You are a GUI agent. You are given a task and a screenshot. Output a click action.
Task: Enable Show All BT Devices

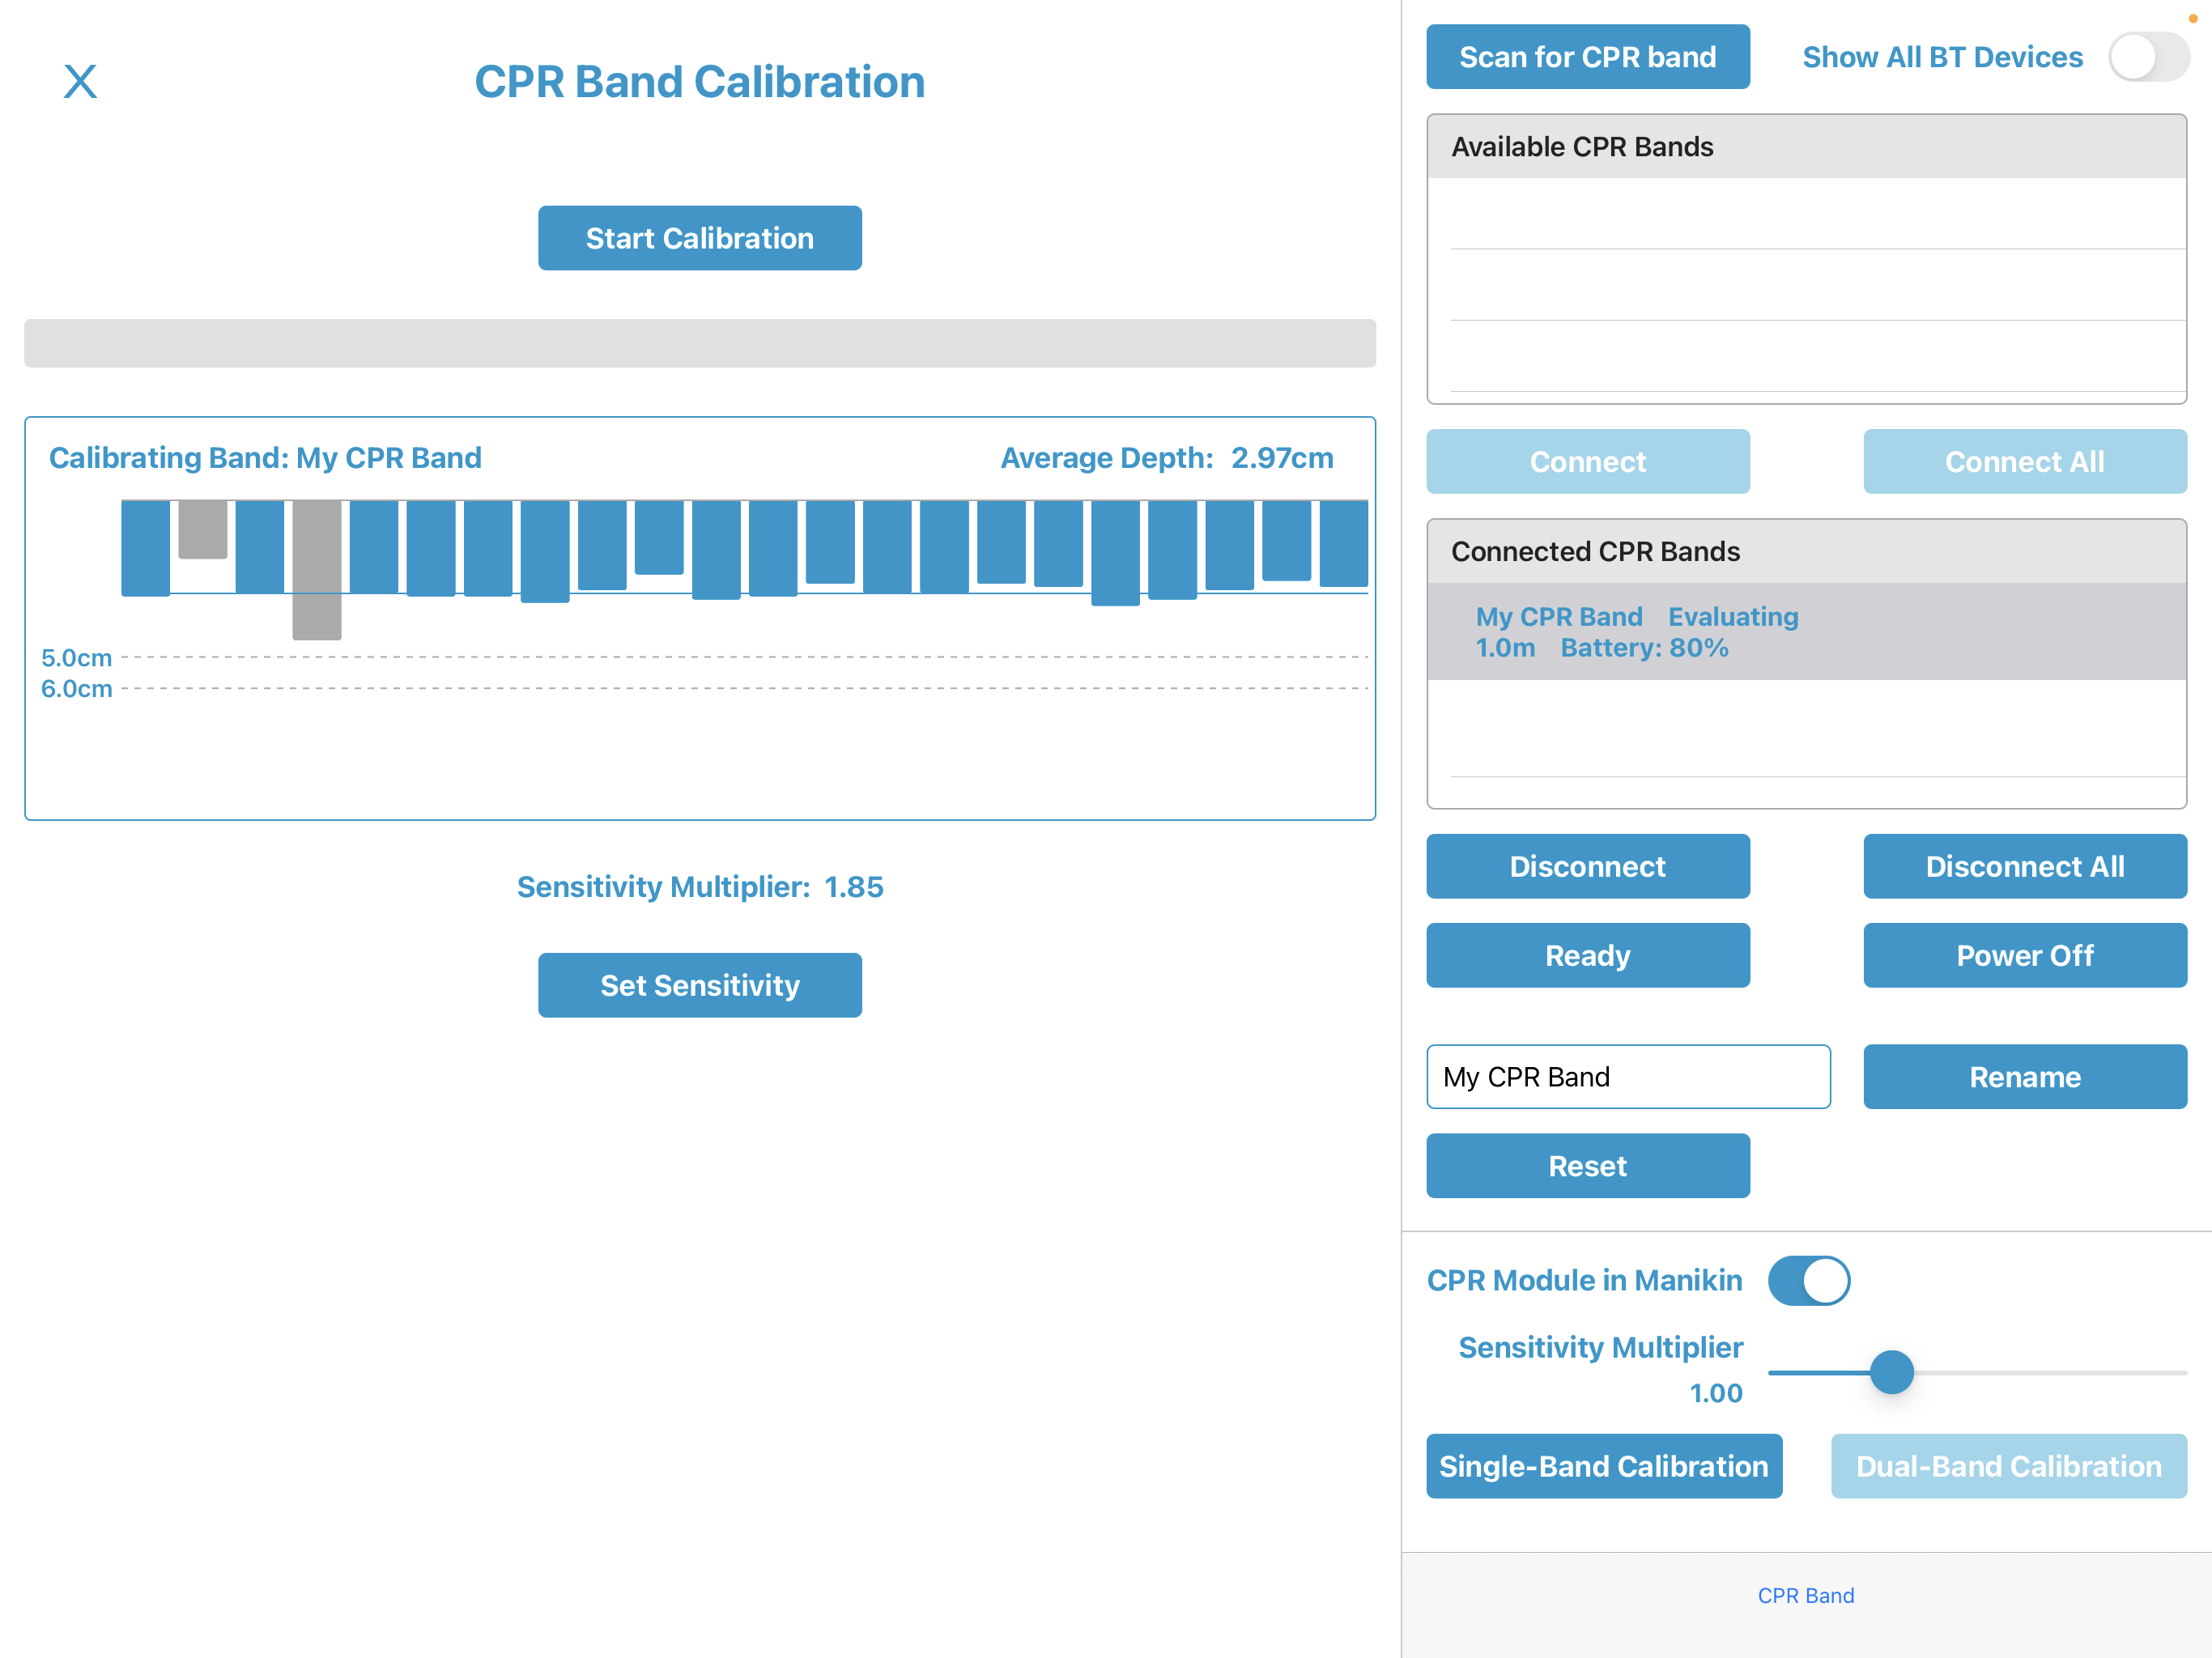(x=2148, y=57)
